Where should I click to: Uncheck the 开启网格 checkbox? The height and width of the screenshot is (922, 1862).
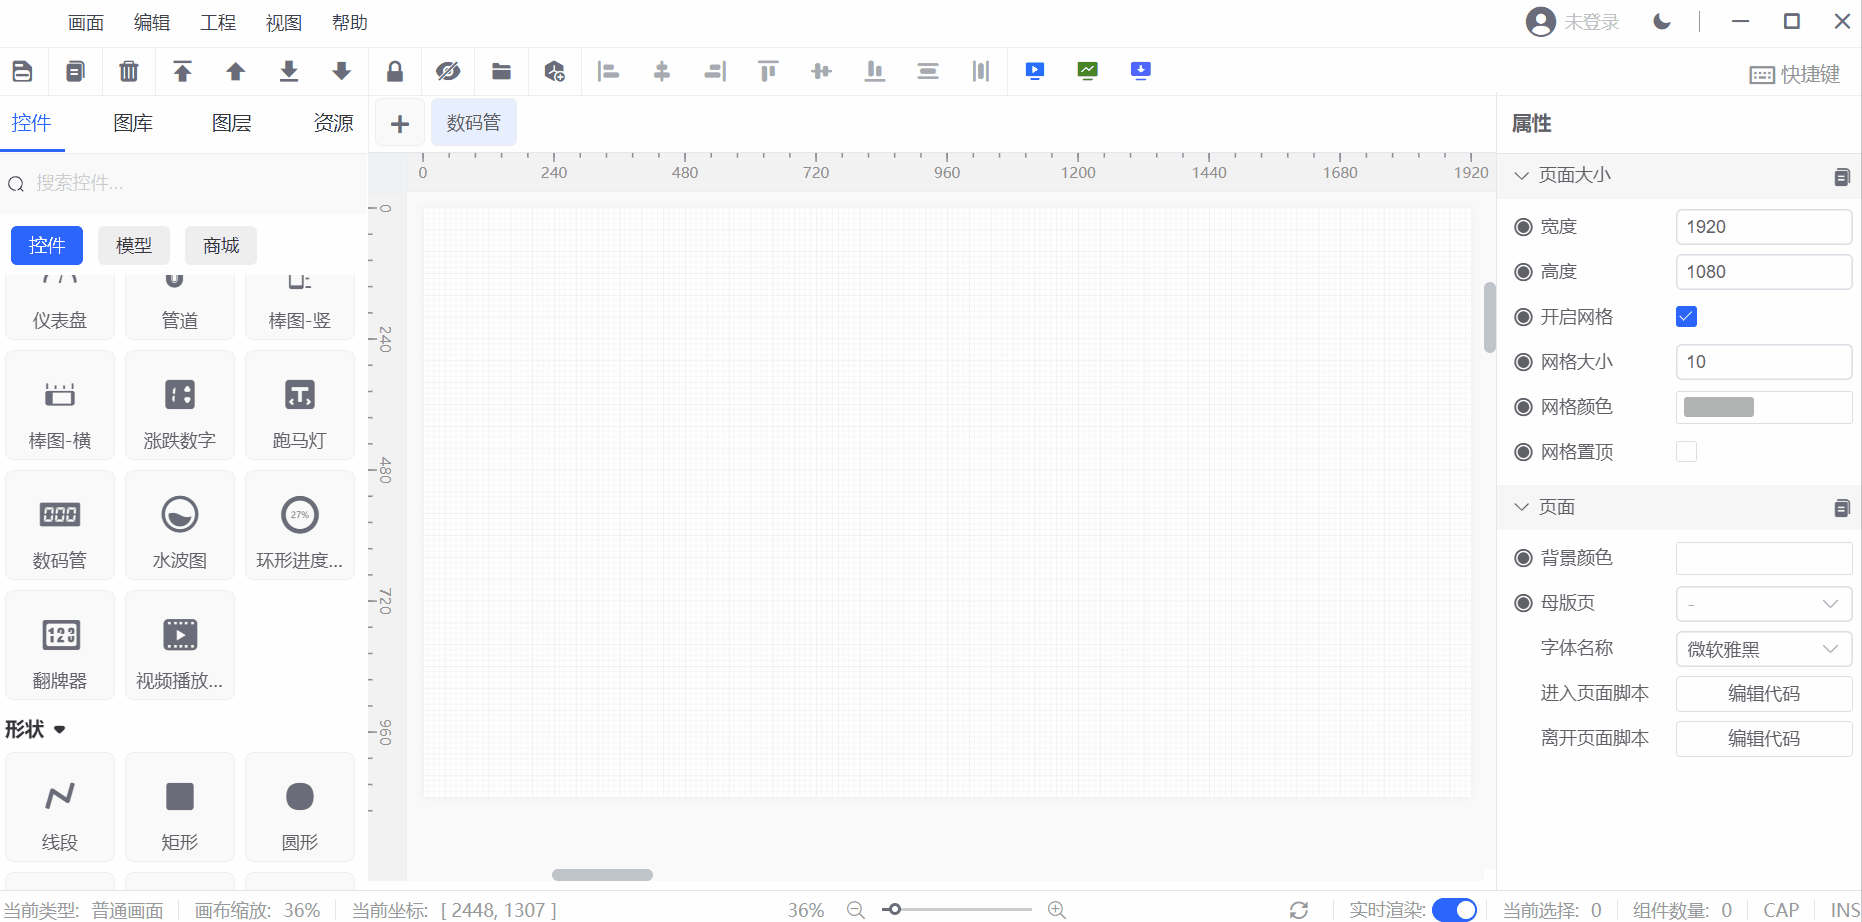point(1686,317)
